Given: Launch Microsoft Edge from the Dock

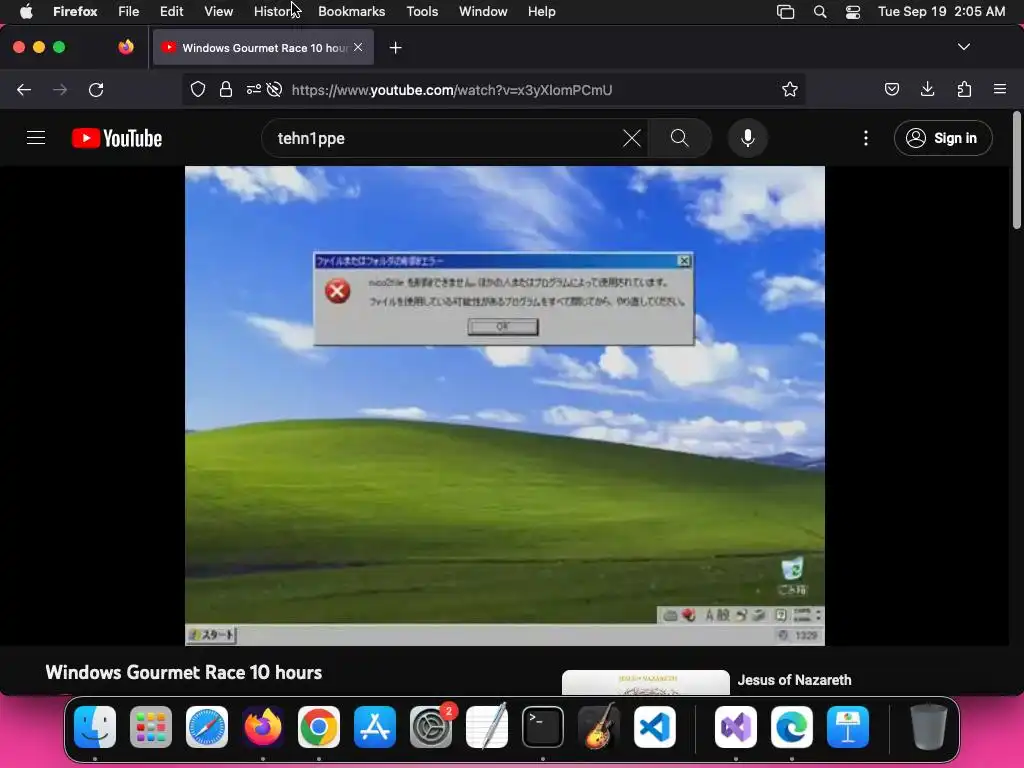Looking at the screenshot, I should [x=792, y=727].
